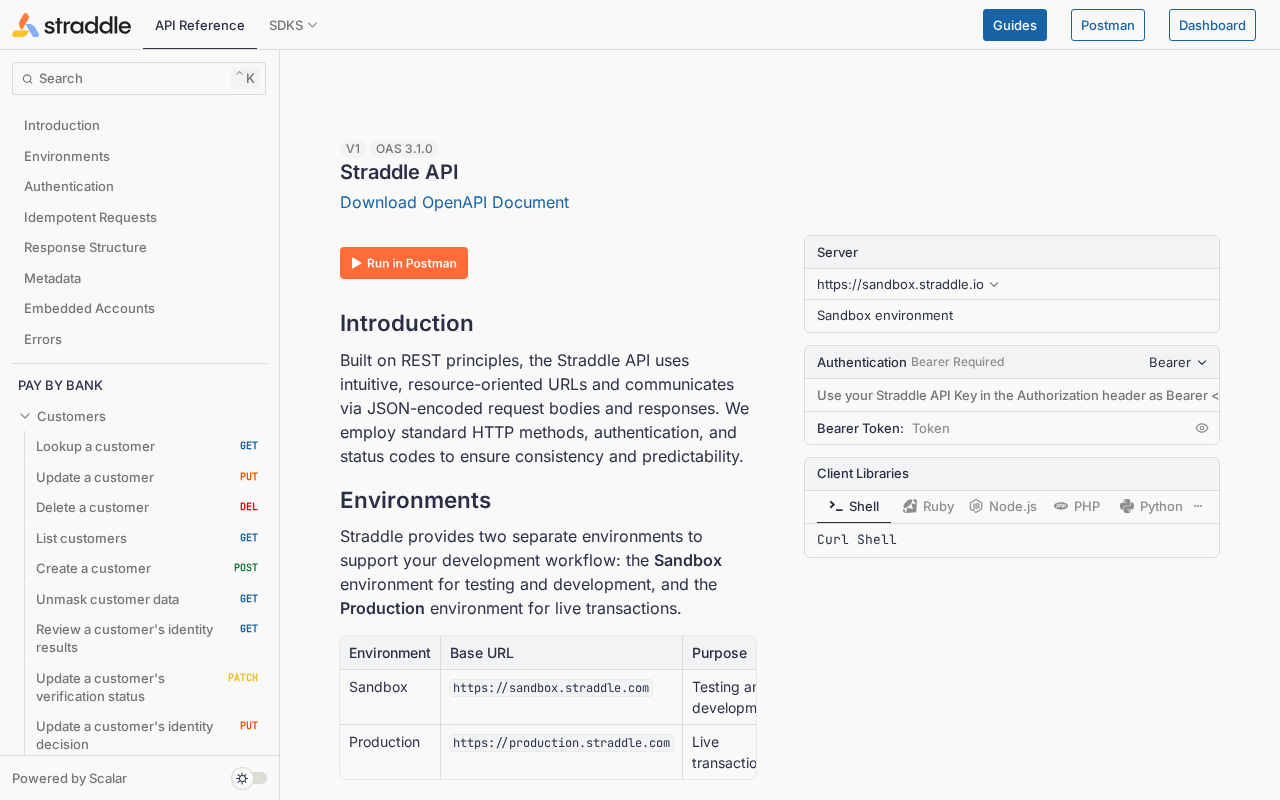This screenshot has width=1280, height=800.
Task: Select the PHP client library icon
Action: pos(1061,507)
